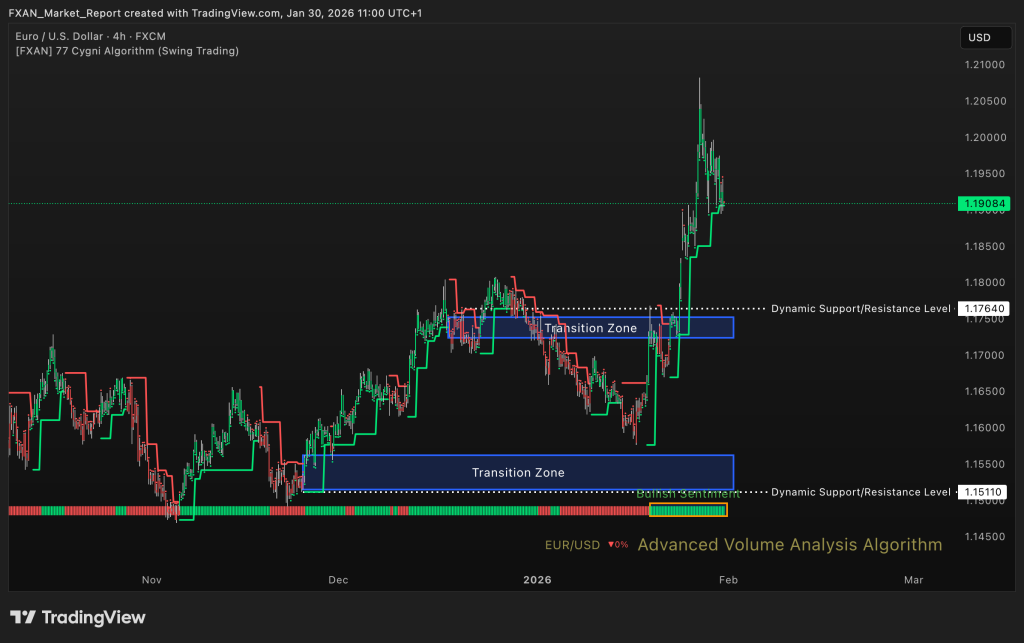Select the lower Transition Zone rectangle

(518, 472)
